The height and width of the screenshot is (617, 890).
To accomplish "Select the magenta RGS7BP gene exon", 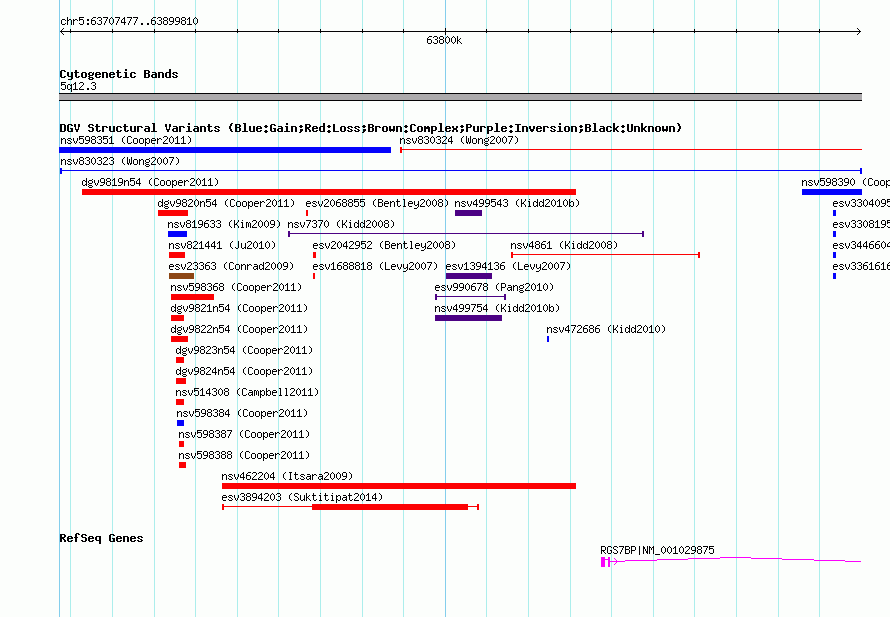I will coord(605,562).
